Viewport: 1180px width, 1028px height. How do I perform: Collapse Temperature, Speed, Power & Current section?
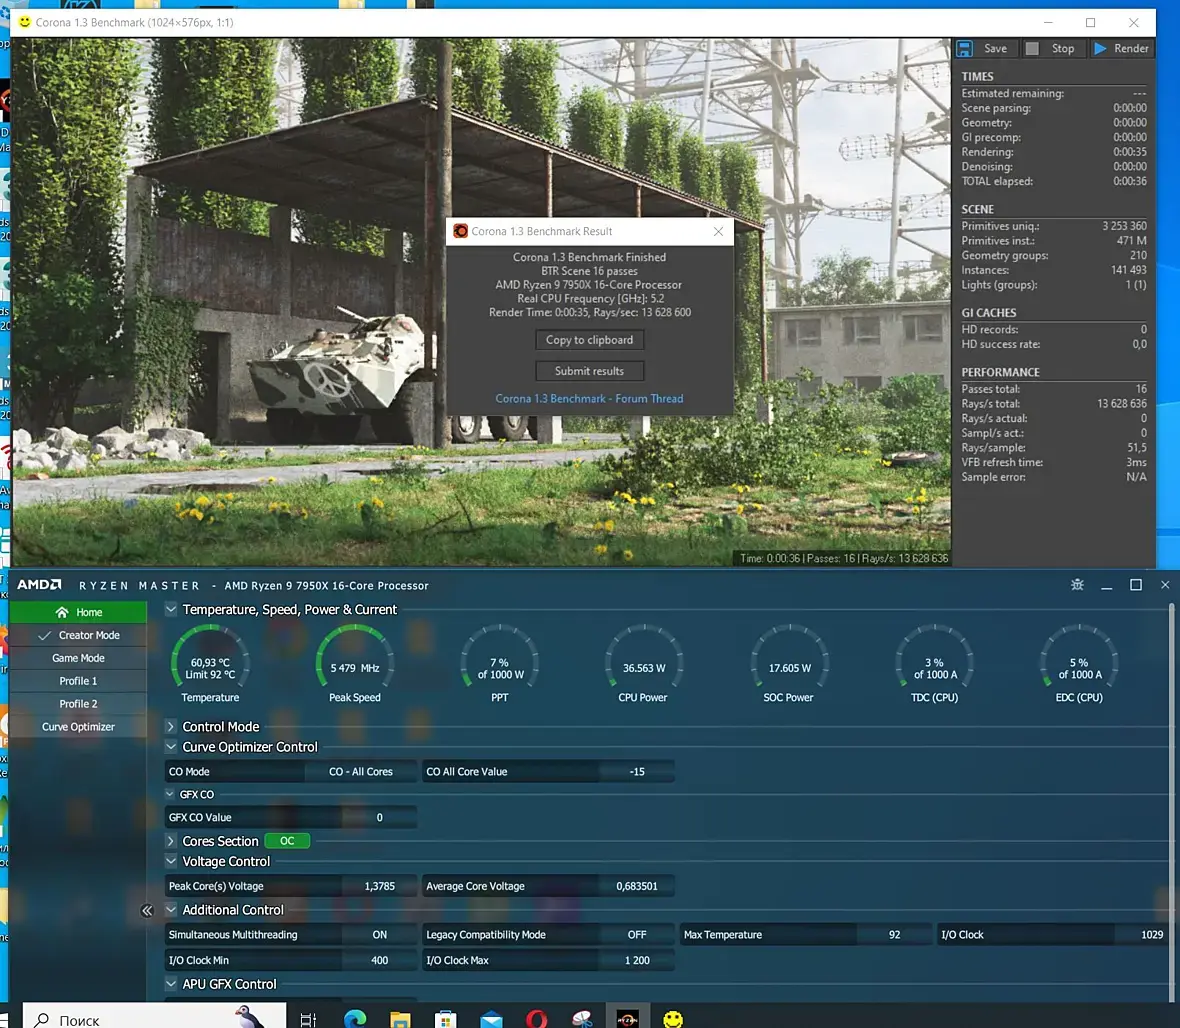171,609
